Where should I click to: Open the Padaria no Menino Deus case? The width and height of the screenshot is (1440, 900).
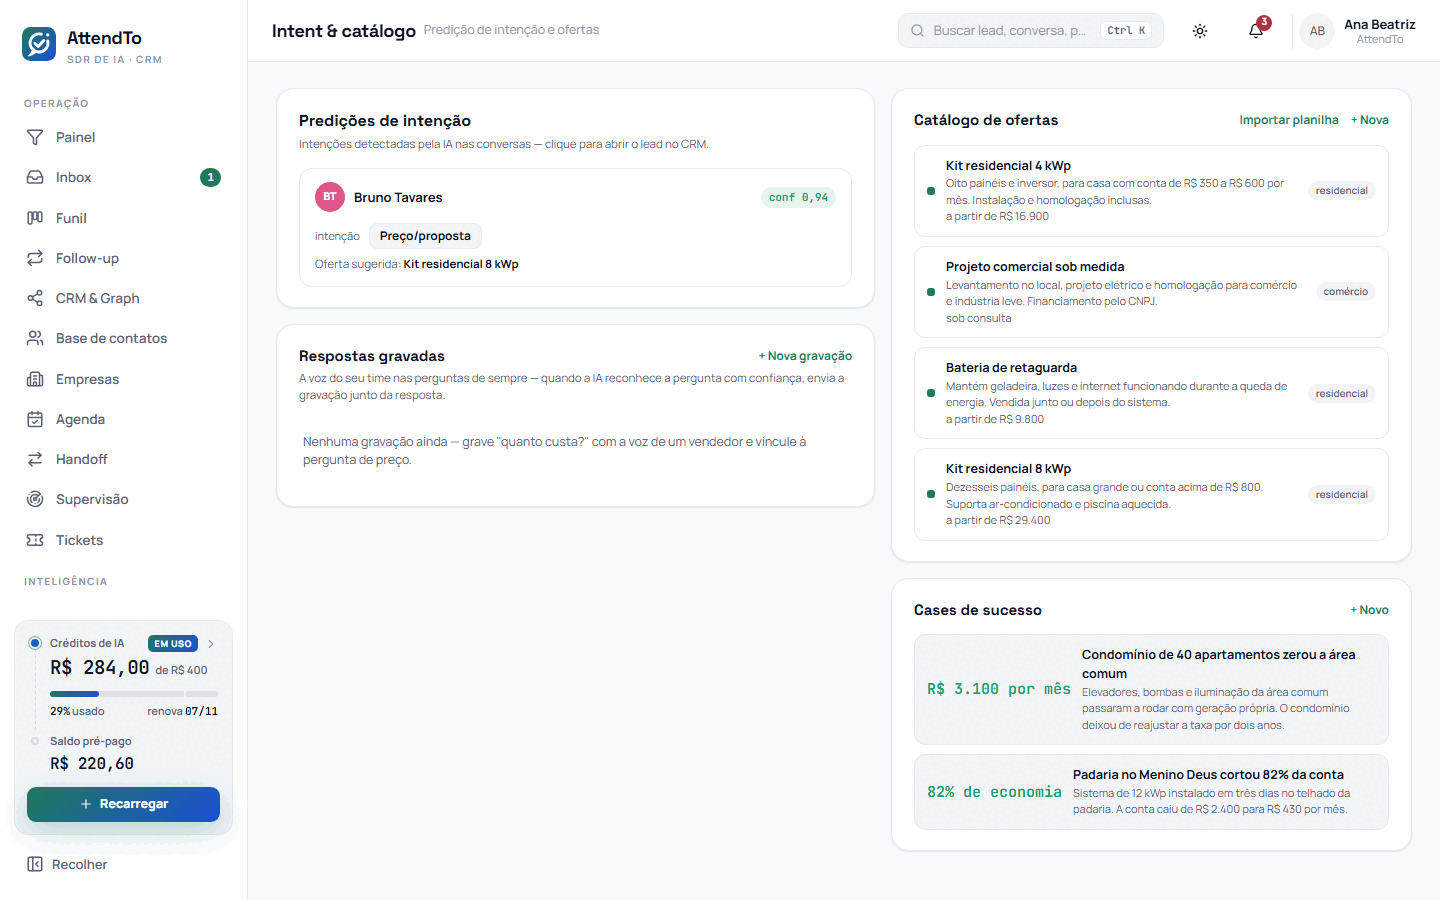coord(1151,792)
